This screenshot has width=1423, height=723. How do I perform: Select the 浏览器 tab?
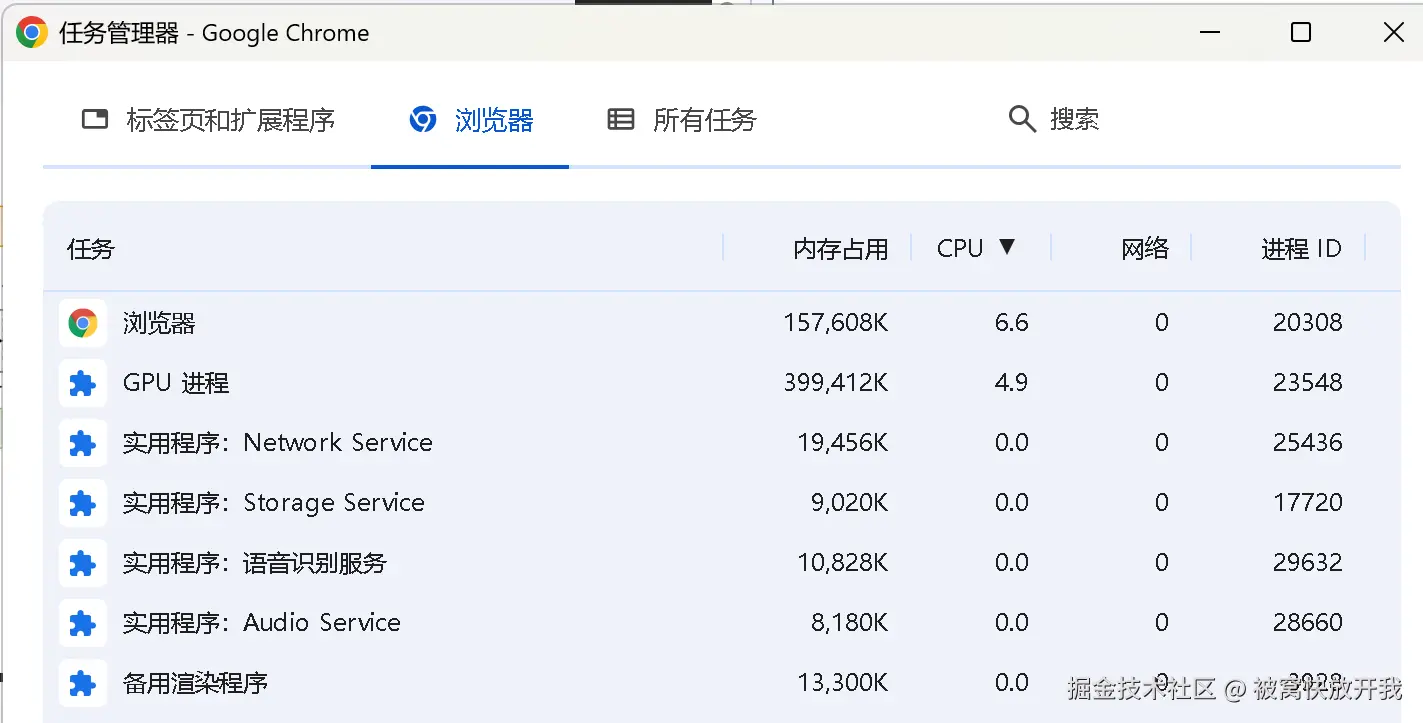(471, 120)
